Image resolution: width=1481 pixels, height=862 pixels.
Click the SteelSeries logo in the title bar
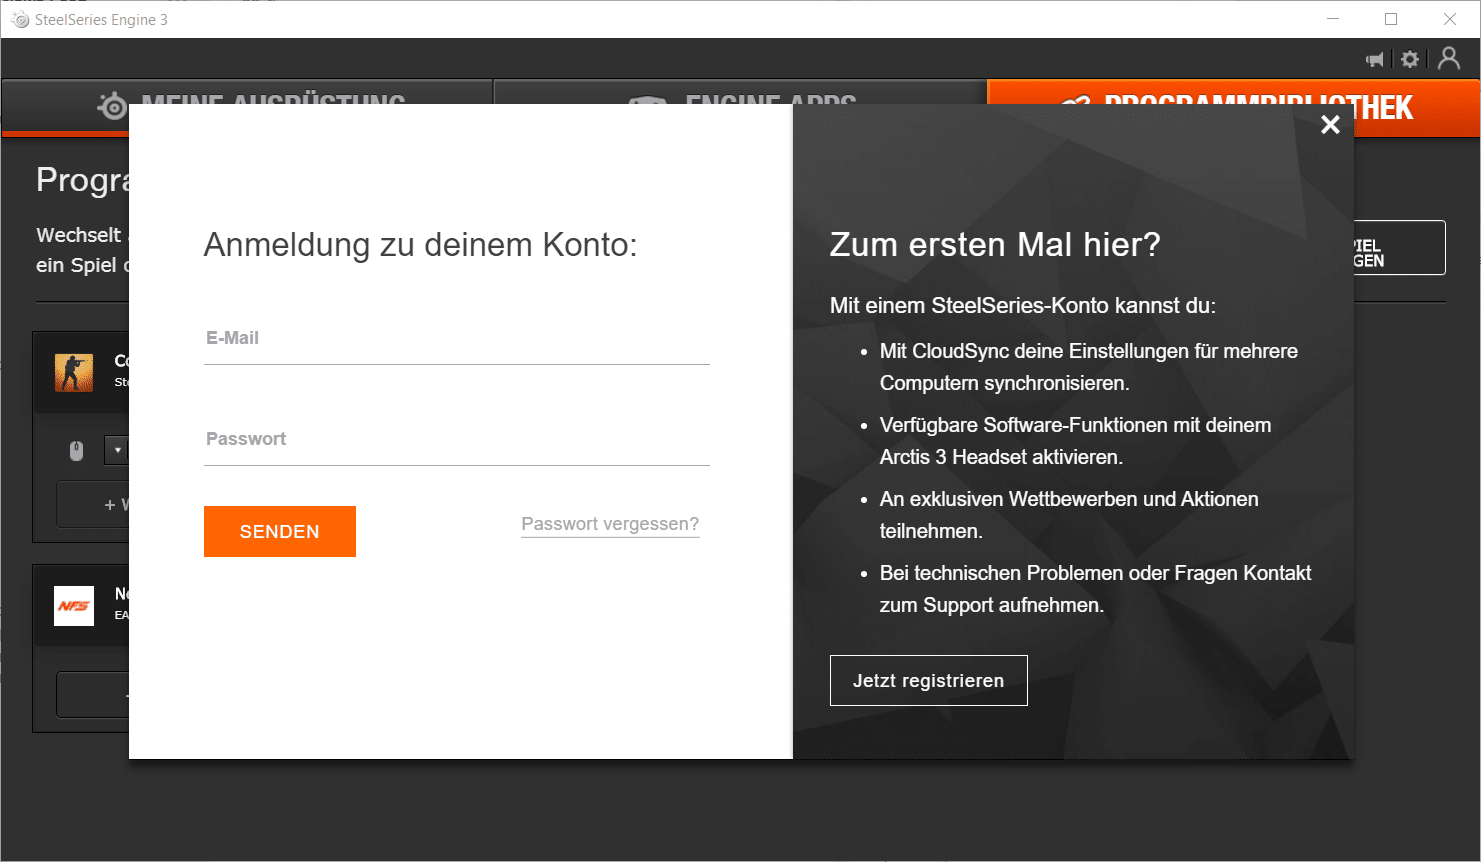(x=19, y=20)
